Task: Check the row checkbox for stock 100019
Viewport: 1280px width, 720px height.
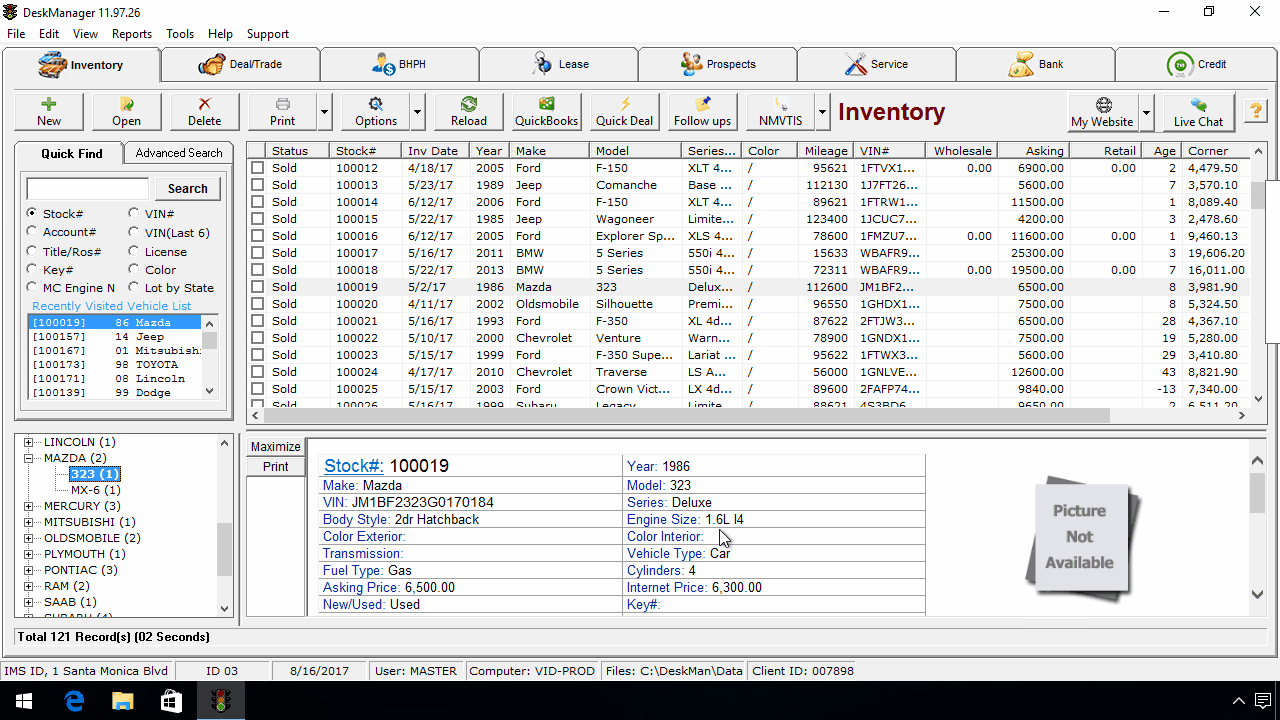Action: [x=257, y=287]
